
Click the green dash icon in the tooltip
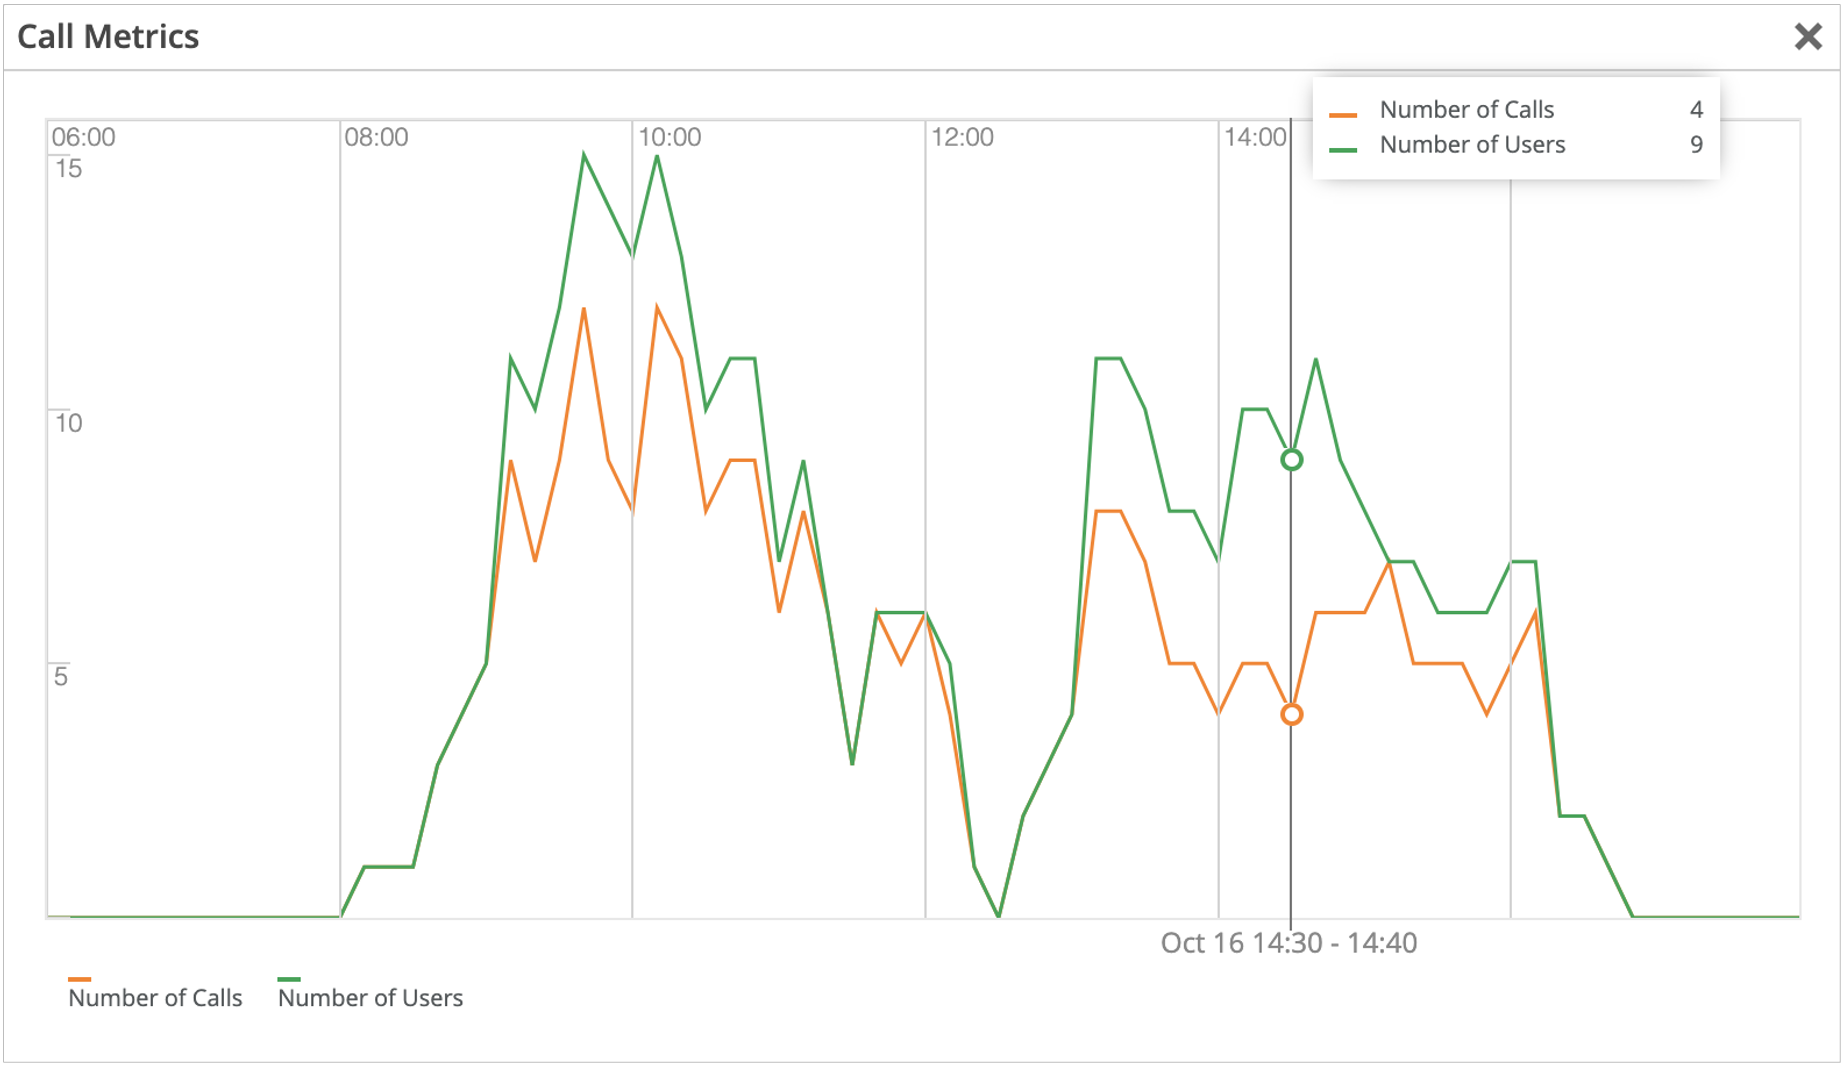tap(1343, 150)
